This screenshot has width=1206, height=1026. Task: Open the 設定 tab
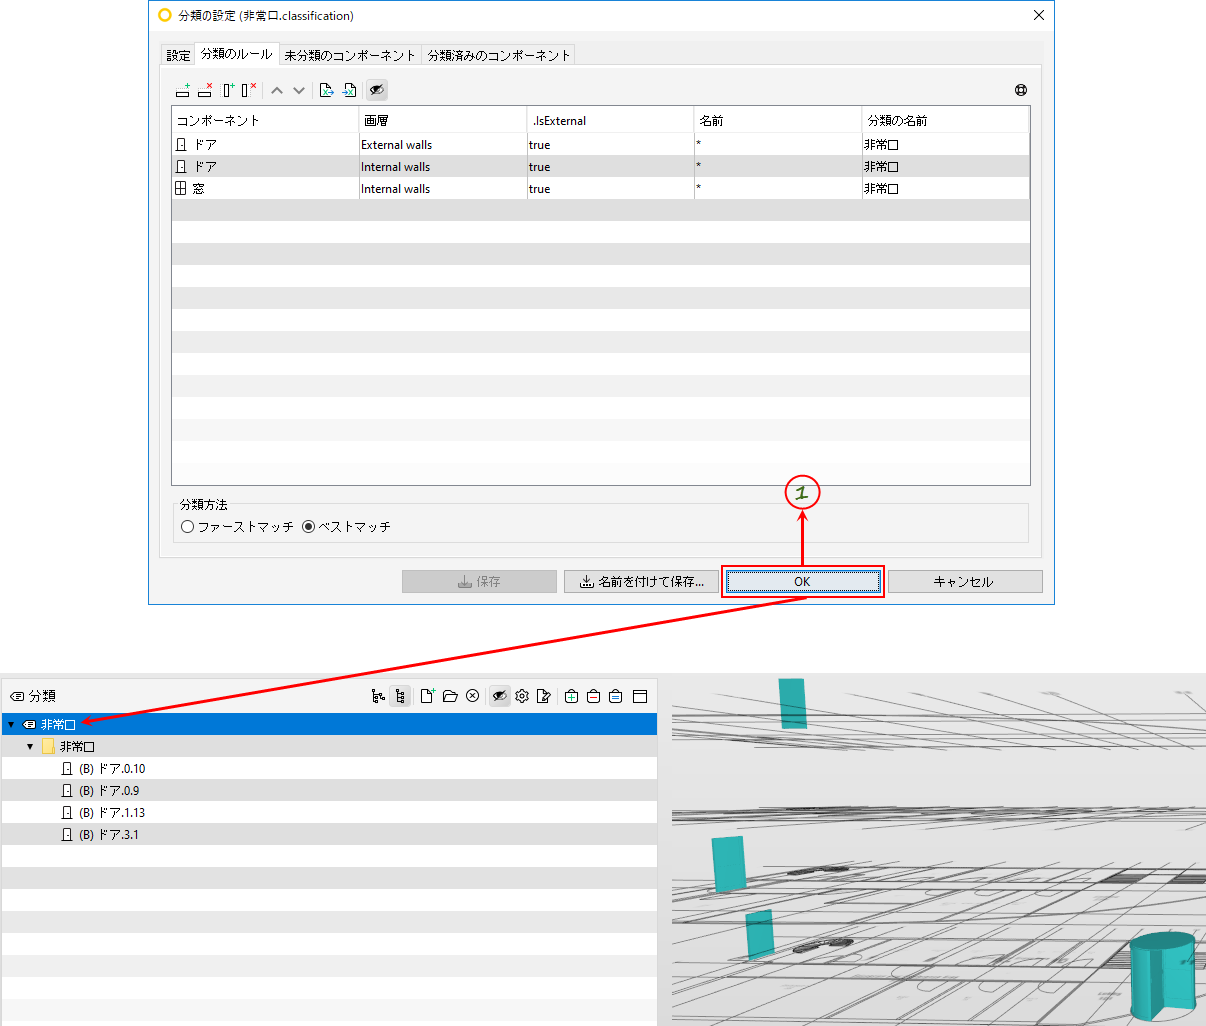click(x=178, y=55)
